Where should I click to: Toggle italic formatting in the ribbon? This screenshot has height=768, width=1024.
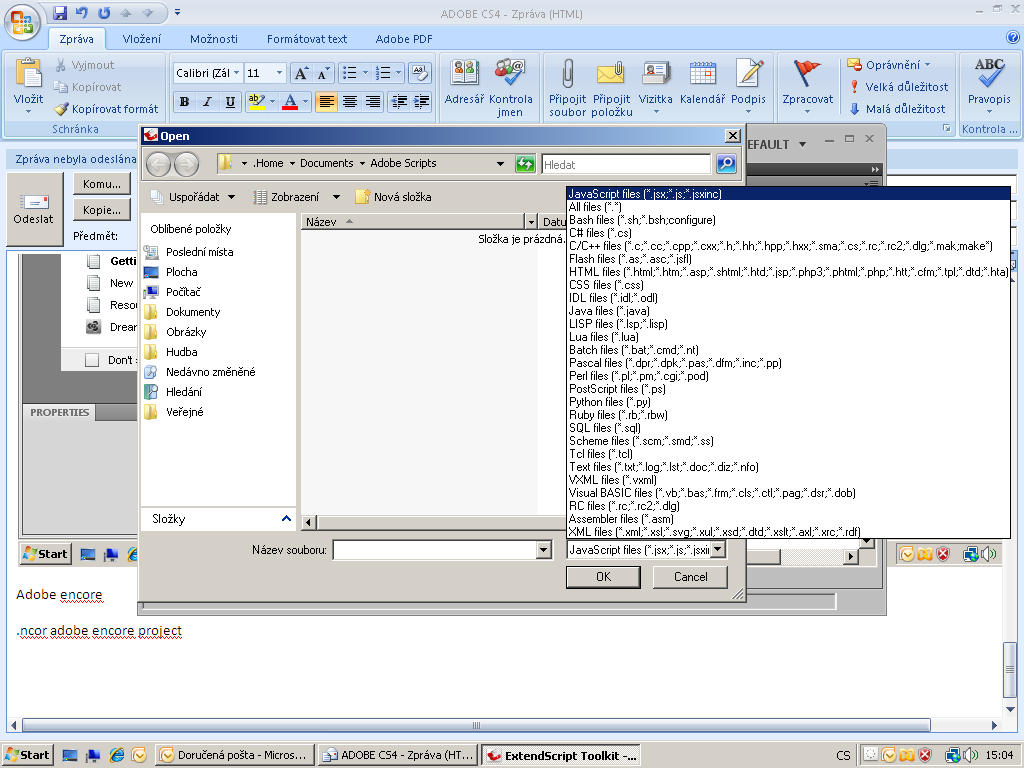click(x=207, y=101)
